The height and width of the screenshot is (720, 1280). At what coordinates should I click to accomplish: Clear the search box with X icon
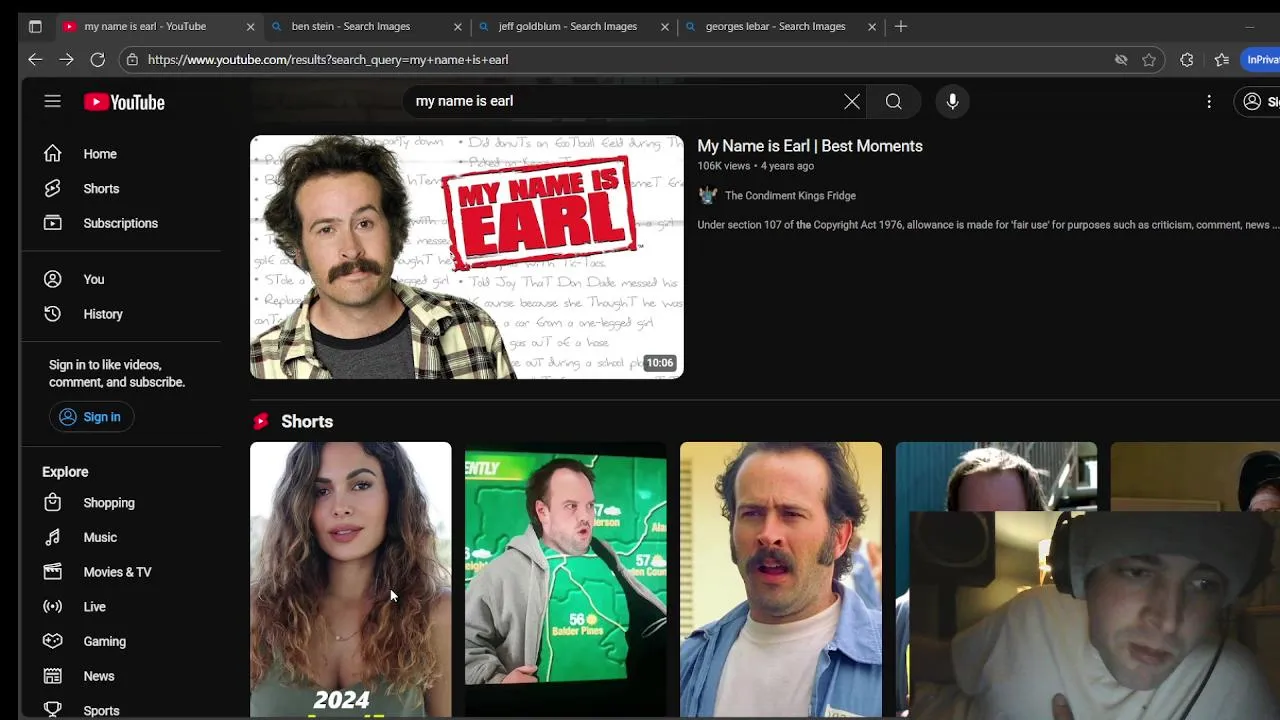pyautogui.click(x=852, y=101)
